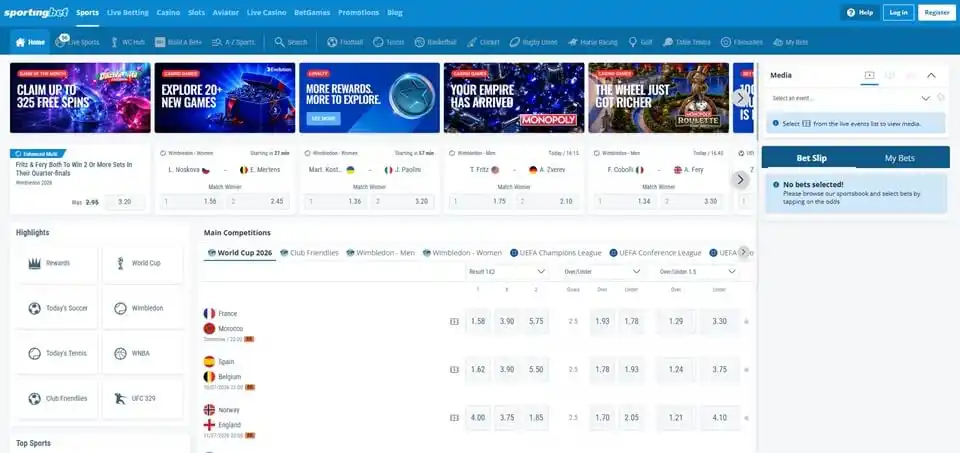The width and height of the screenshot is (960, 453).
Task: Open Build A Bet+ in sports bar
Action: pos(178,42)
